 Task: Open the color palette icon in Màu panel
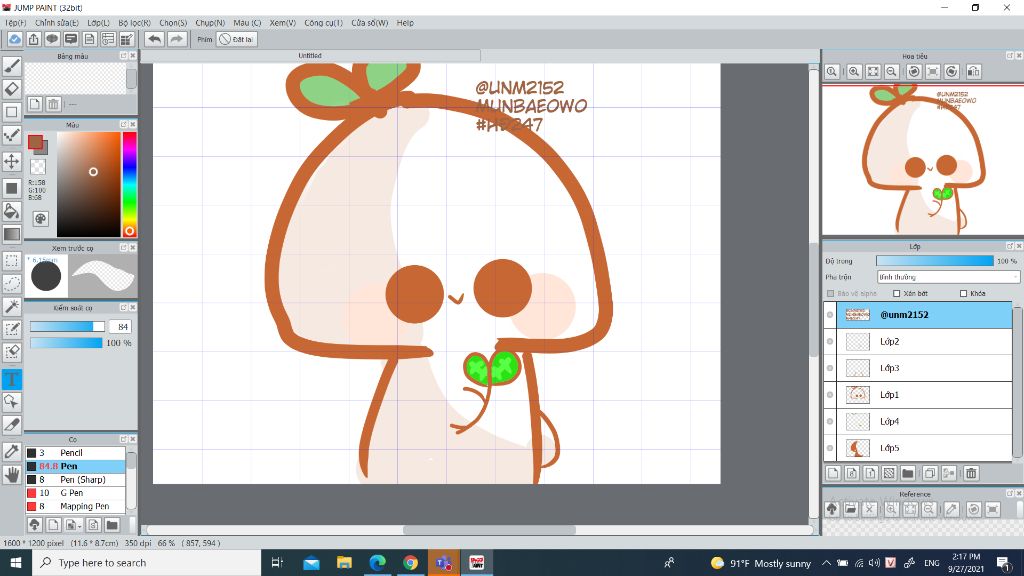(x=40, y=219)
